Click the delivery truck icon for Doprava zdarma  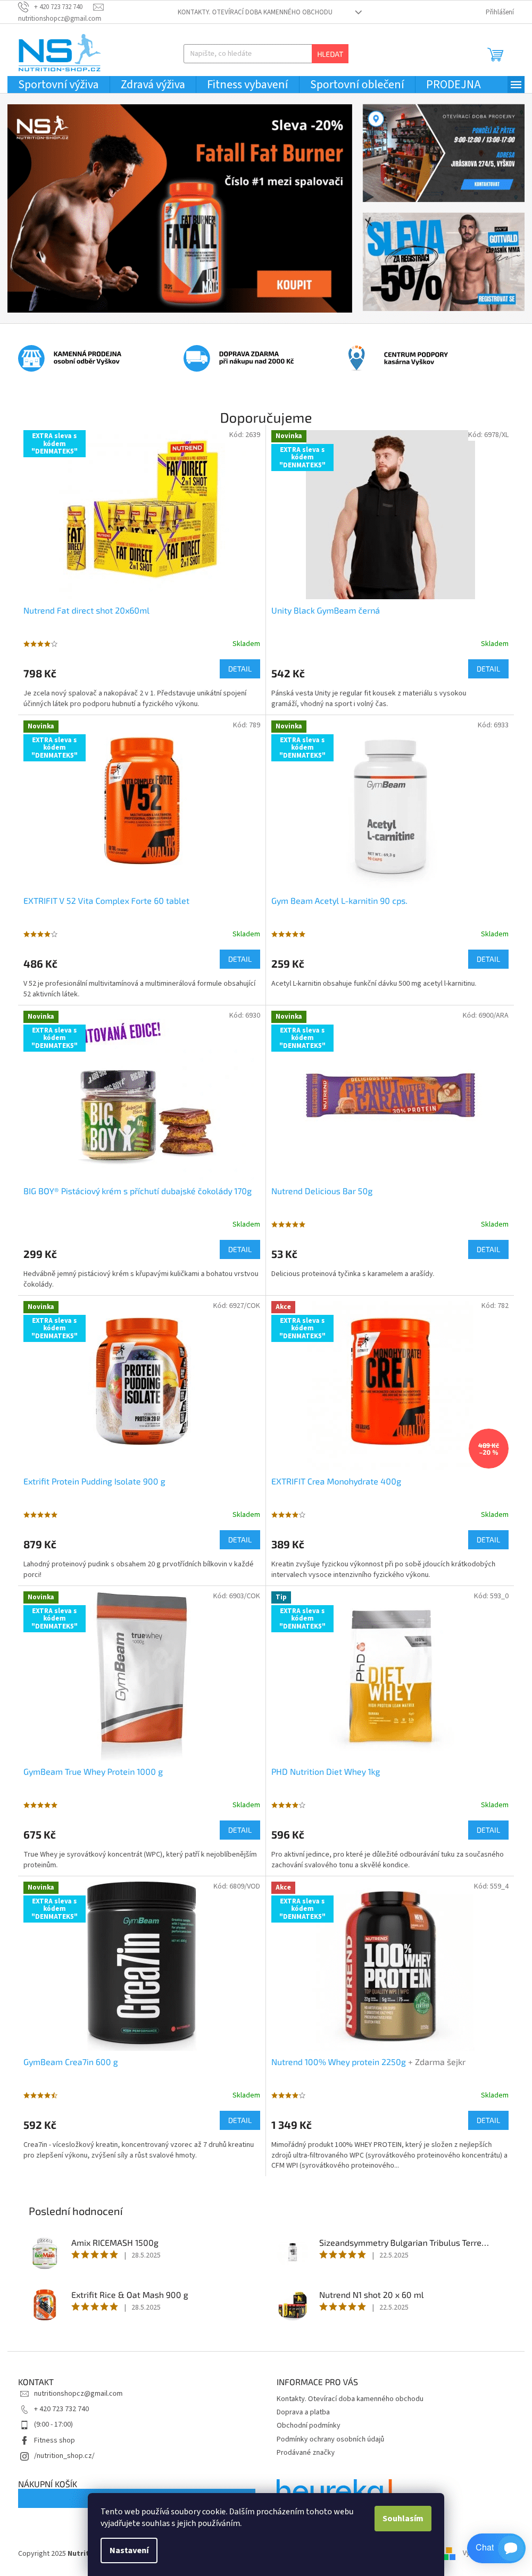[196, 357]
